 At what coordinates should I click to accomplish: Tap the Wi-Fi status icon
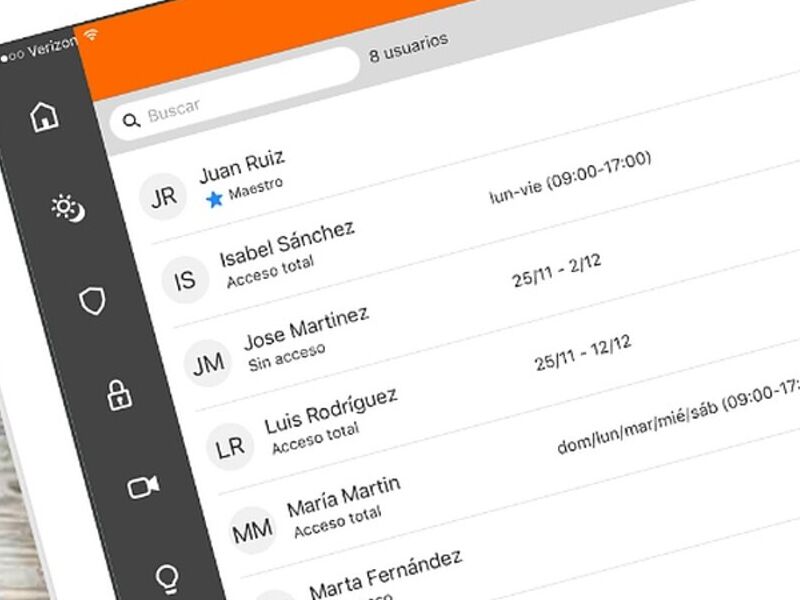point(92,35)
